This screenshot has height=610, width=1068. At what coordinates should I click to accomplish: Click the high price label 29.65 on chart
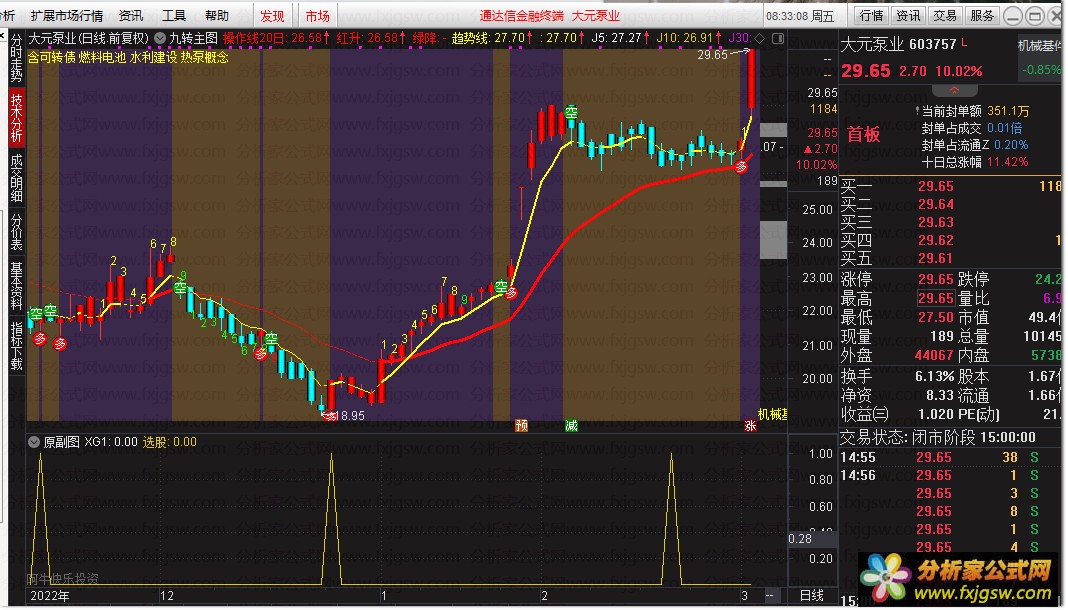pyautogui.click(x=712, y=54)
